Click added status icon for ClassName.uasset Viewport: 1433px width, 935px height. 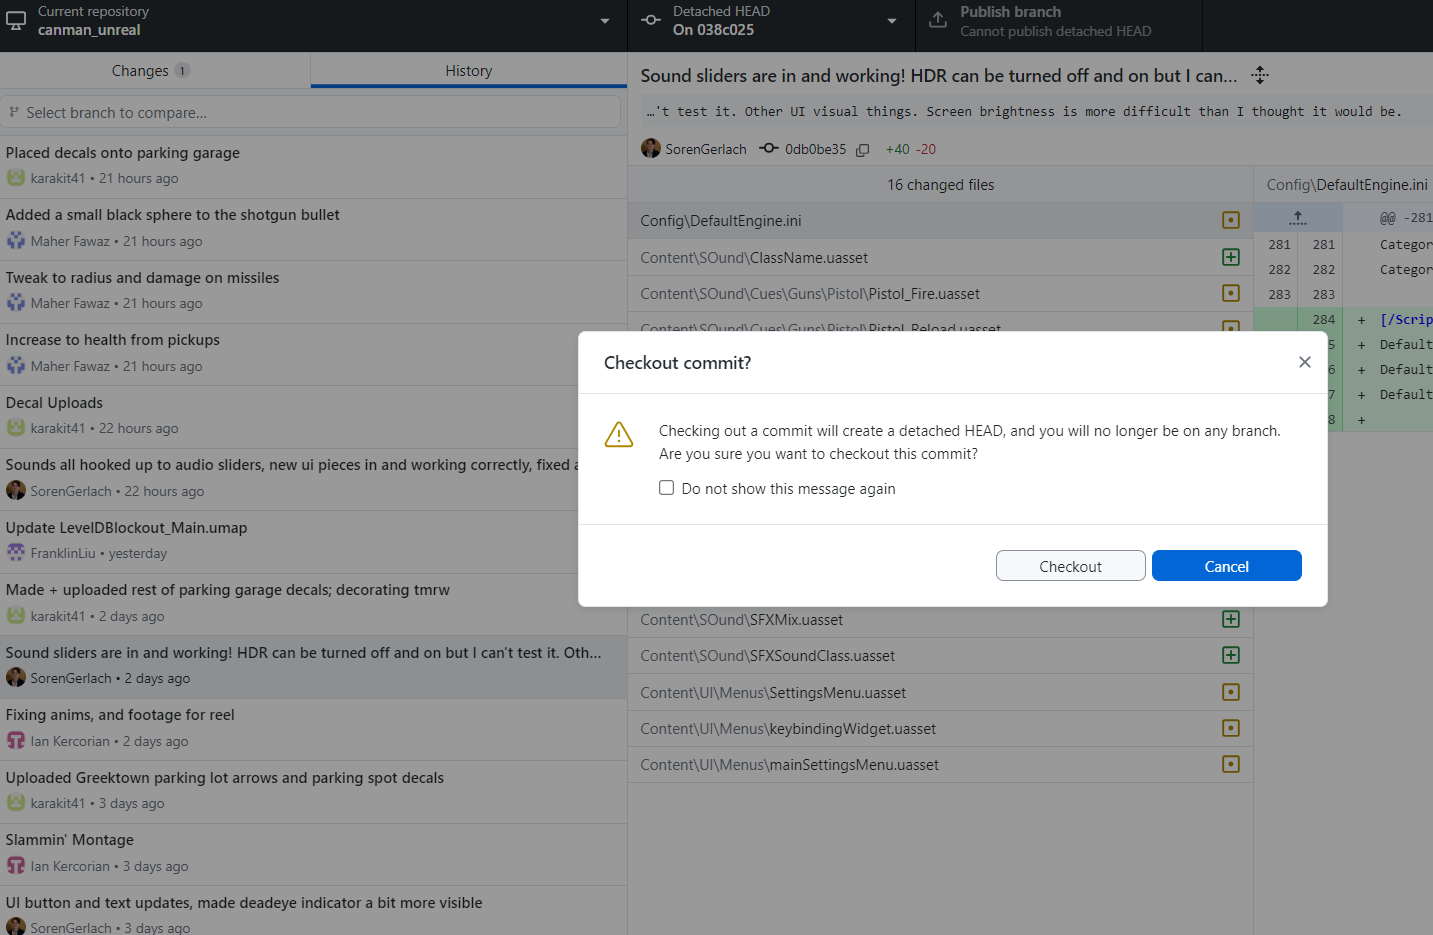coord(1231,257)
